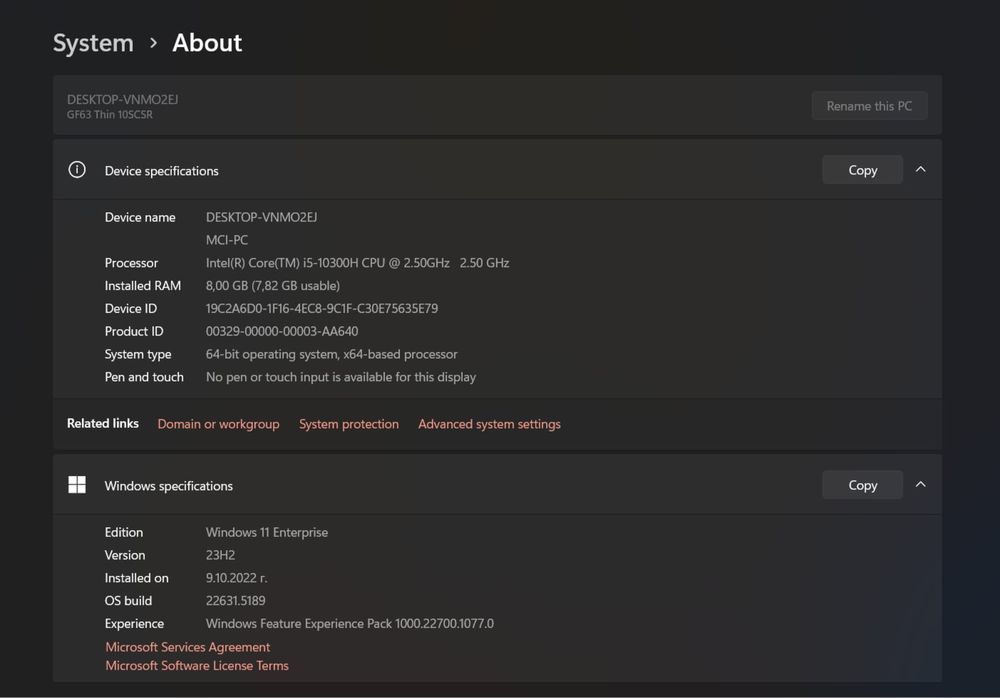Click the Device ID label
The image size is (1000, 698).
[x=130, y=309]
